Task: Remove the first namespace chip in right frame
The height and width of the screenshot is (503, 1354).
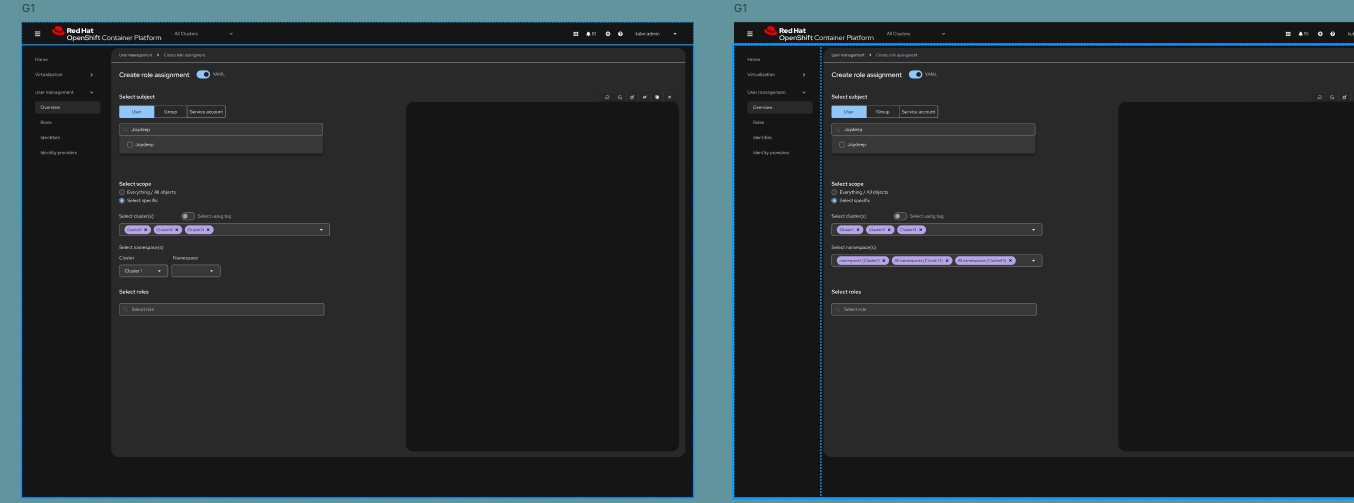Action: (x=884, y=260)
